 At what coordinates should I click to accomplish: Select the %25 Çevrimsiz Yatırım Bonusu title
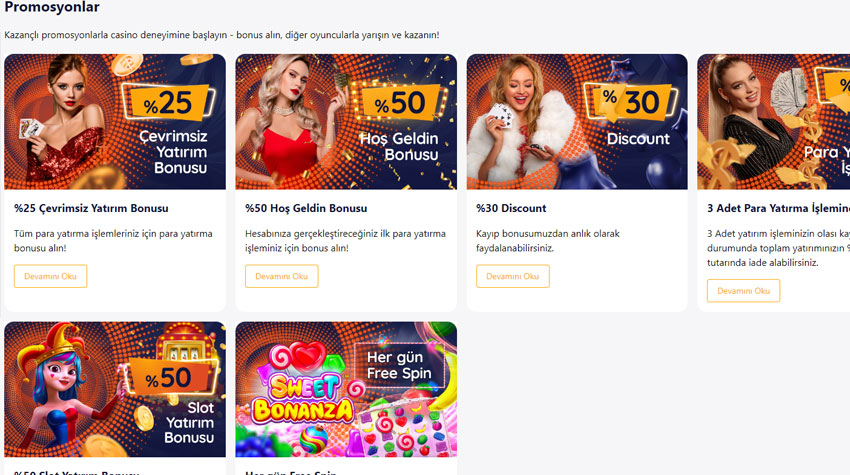pos(91,208)
